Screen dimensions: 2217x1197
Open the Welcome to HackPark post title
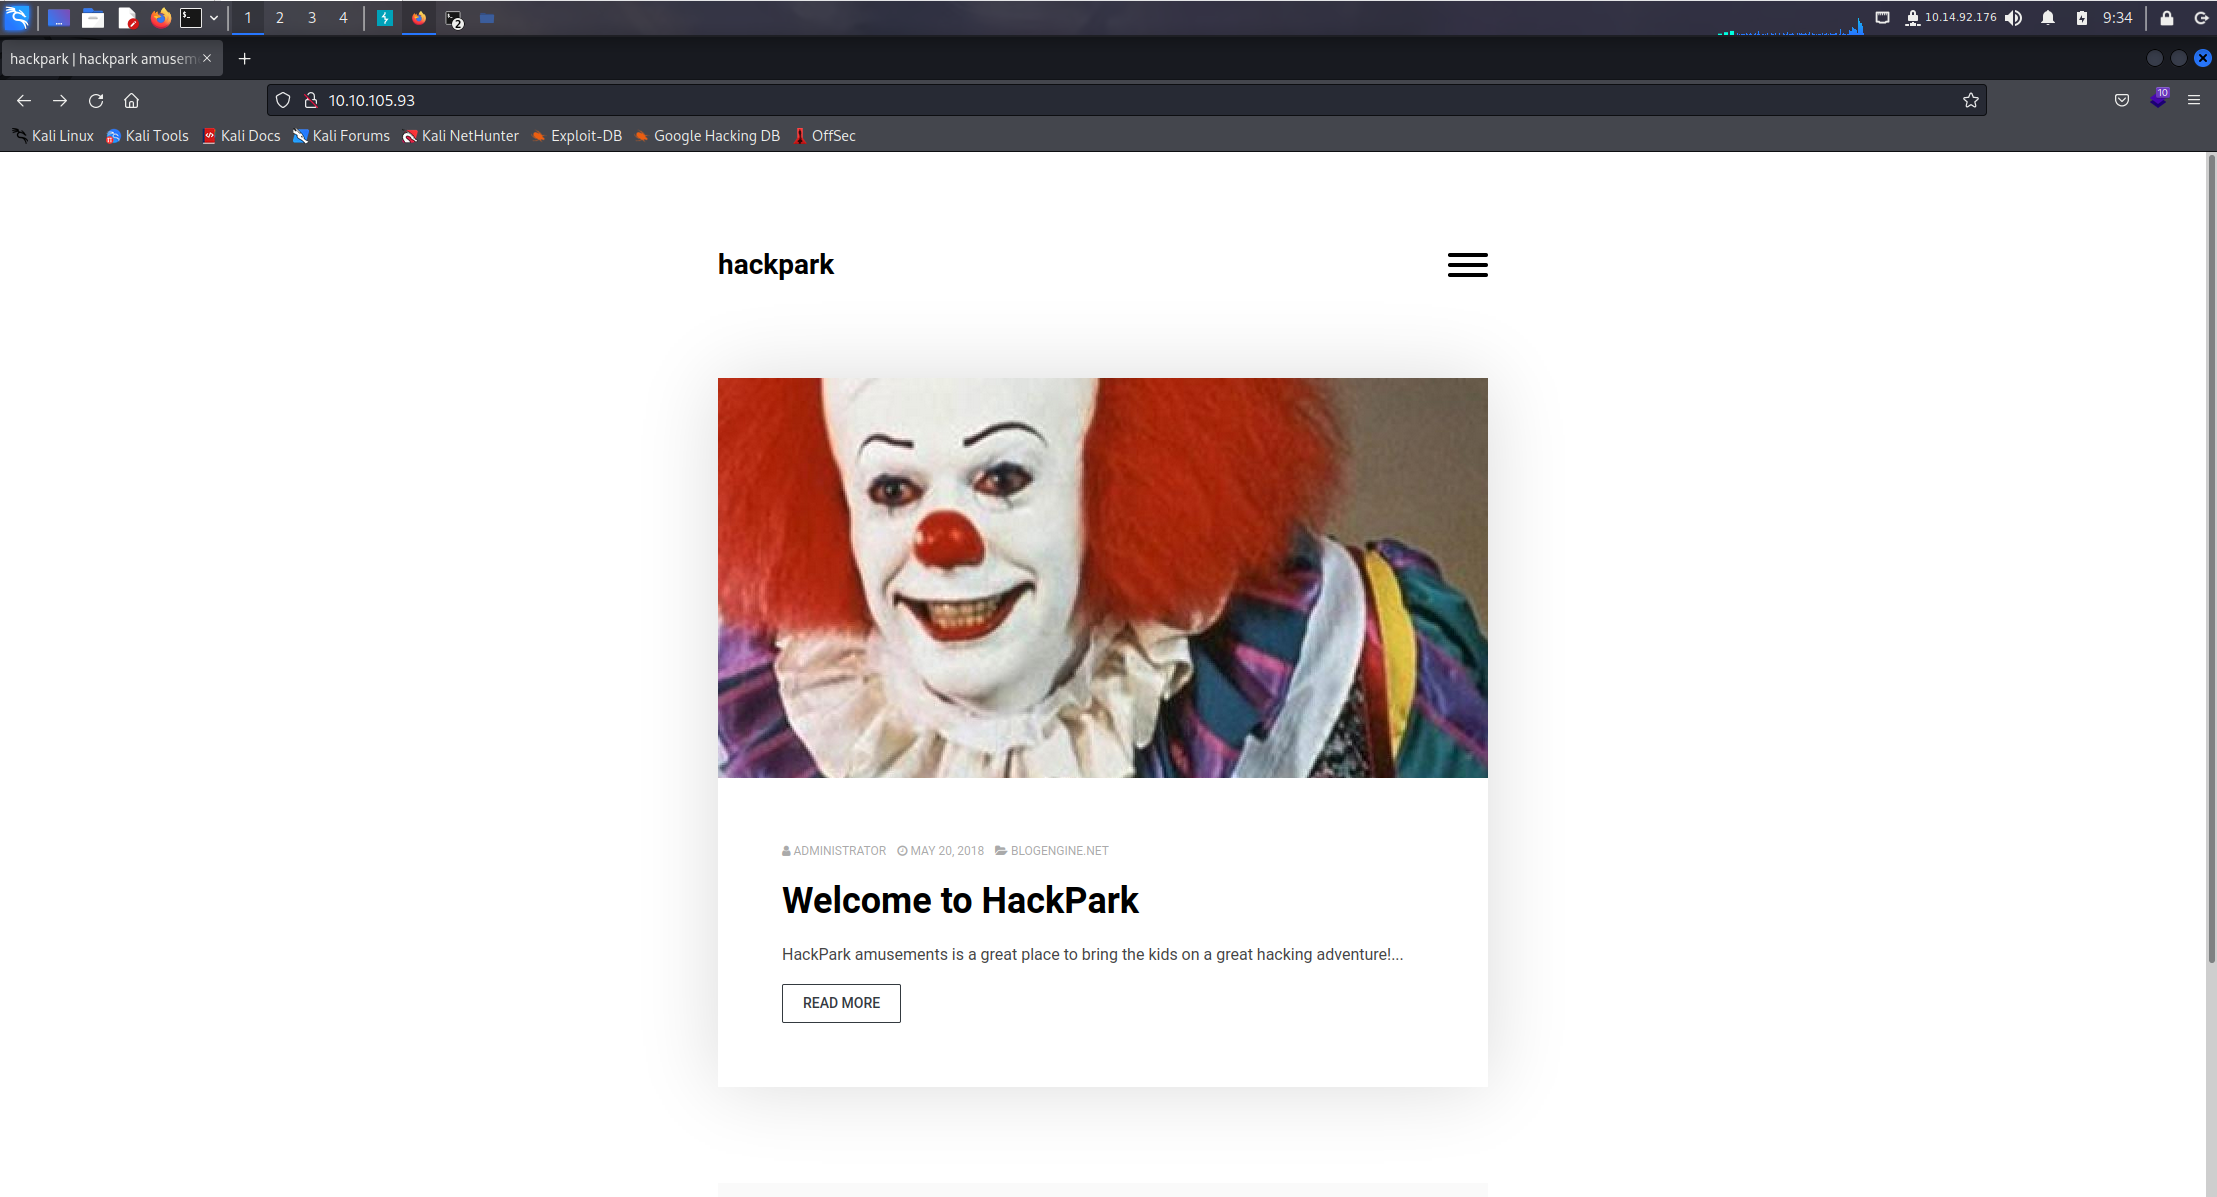960,900
